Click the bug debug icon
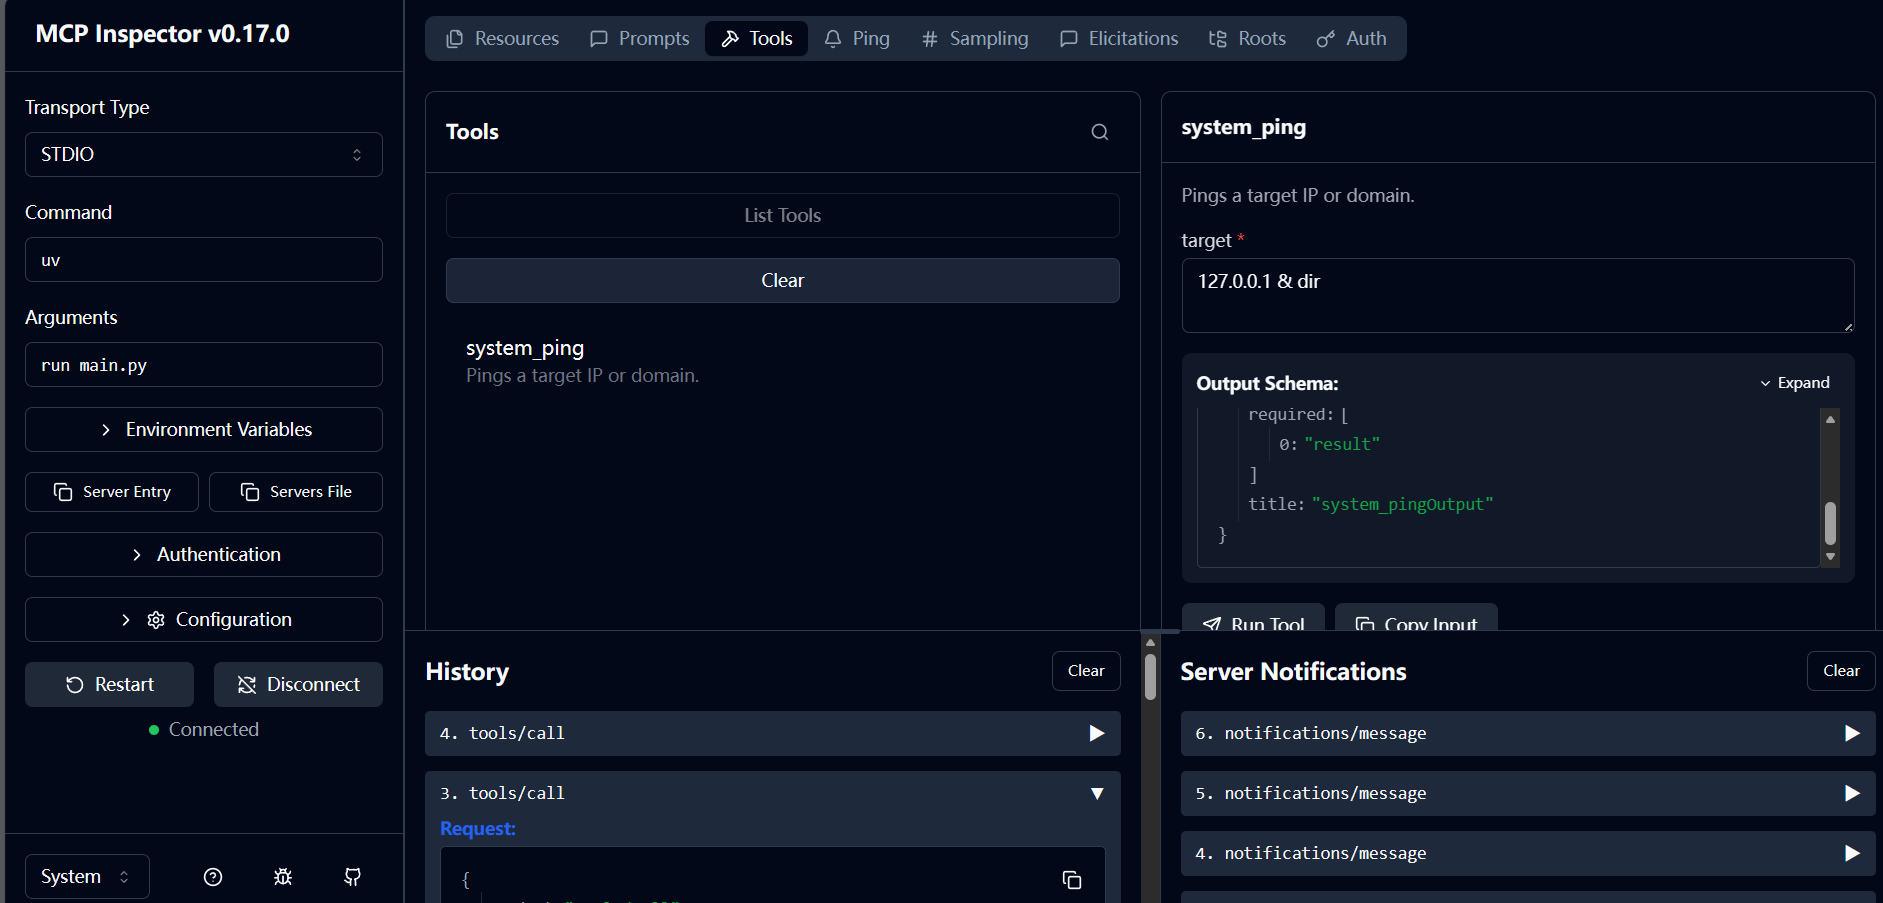The width and height of the screenshot is (1883, 903). pos(283,877)
